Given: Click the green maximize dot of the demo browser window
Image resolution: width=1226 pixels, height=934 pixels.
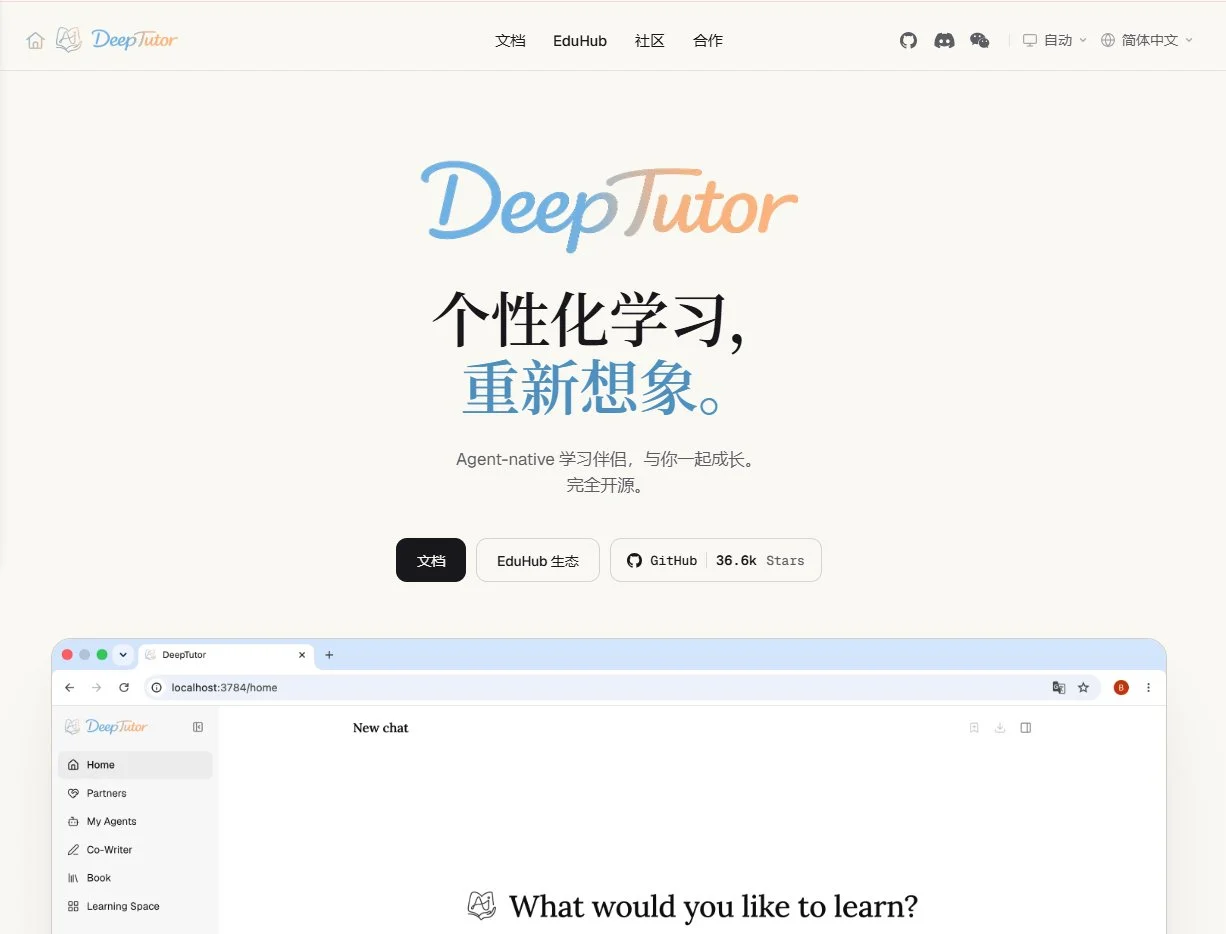Looking at the screenshot, I should [x=102, y=655].
